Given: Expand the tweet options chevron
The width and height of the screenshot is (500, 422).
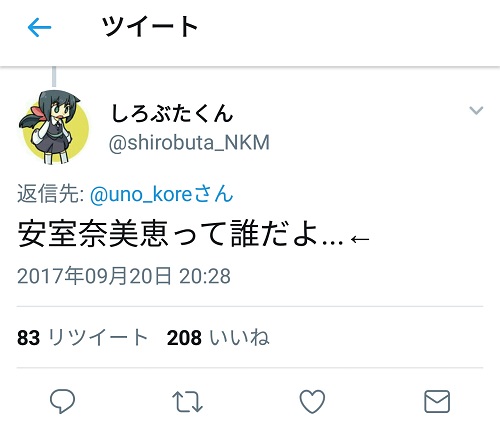Looking at the screenshot, I should point(476,110).
